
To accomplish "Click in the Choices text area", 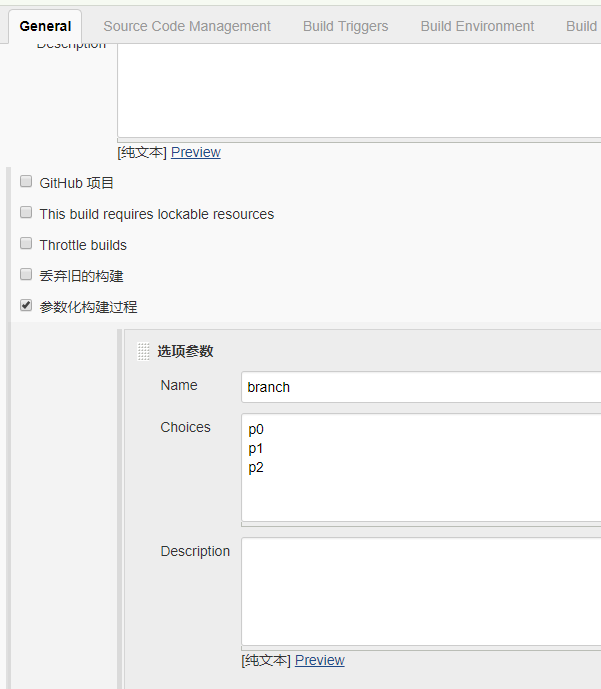I will pos(421,468).
